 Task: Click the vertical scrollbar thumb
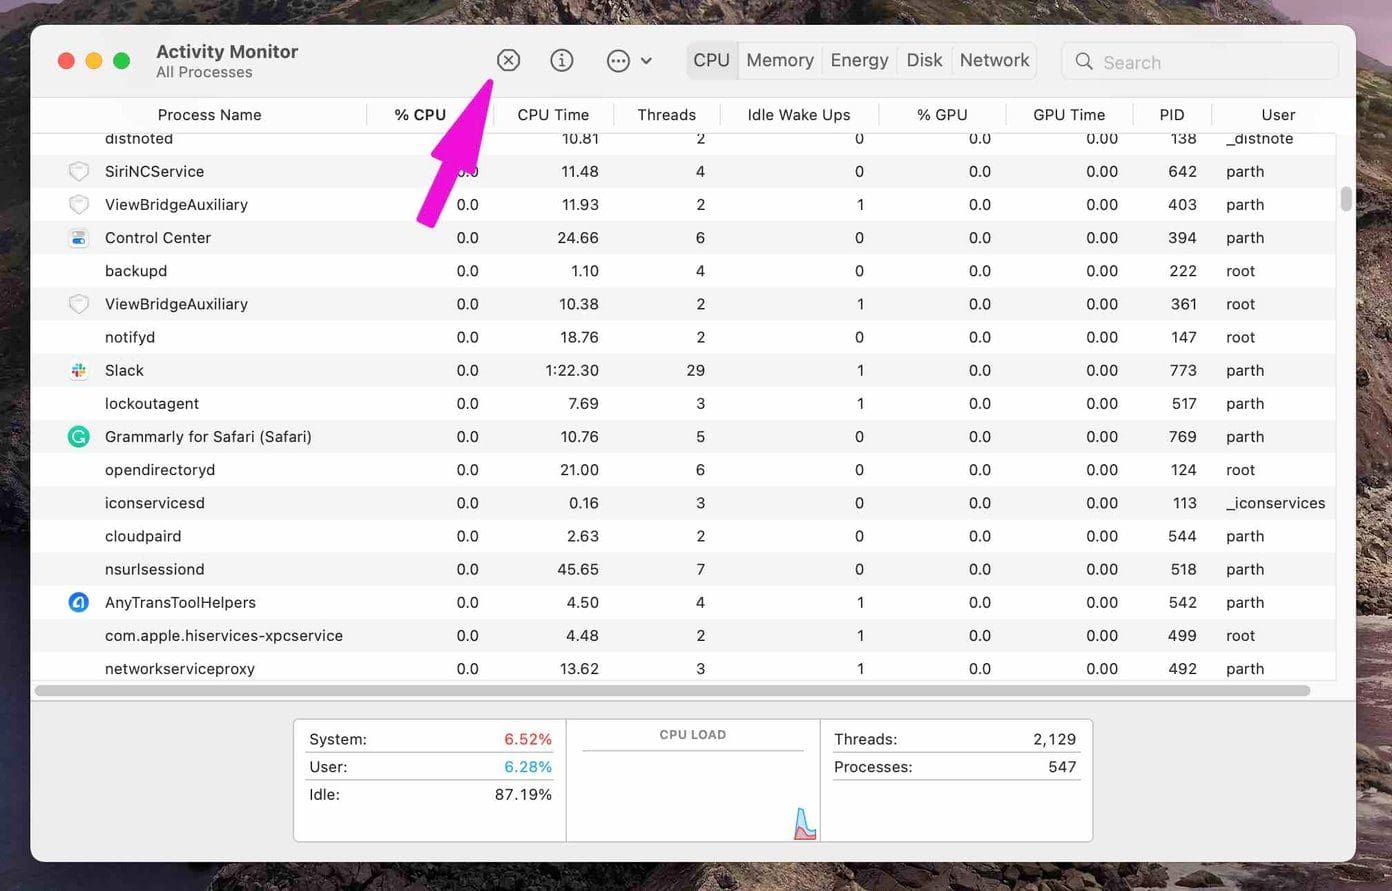1346,199
